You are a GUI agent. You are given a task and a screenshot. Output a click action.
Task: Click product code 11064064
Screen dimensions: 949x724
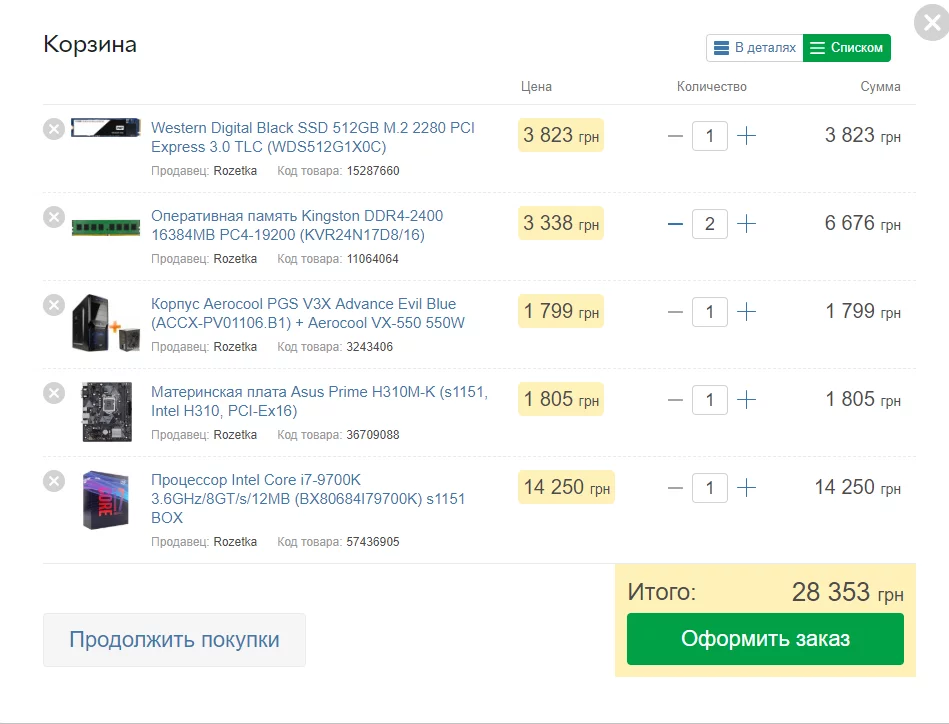click(372, 259)
